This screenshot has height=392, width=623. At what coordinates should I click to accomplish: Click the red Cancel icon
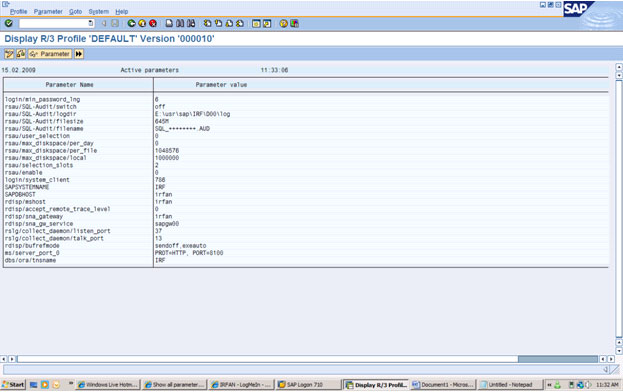pyautogui.click(x=153, y=23)
